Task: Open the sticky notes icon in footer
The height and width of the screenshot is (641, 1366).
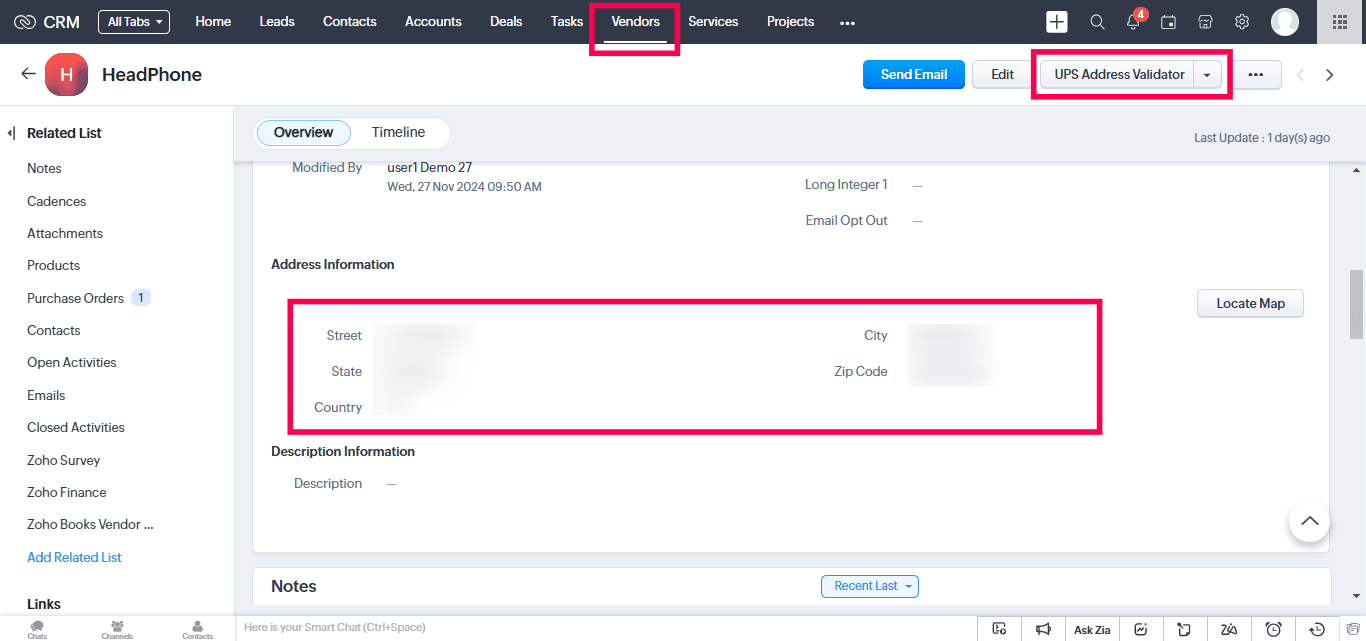Action: click(1184, 629)
